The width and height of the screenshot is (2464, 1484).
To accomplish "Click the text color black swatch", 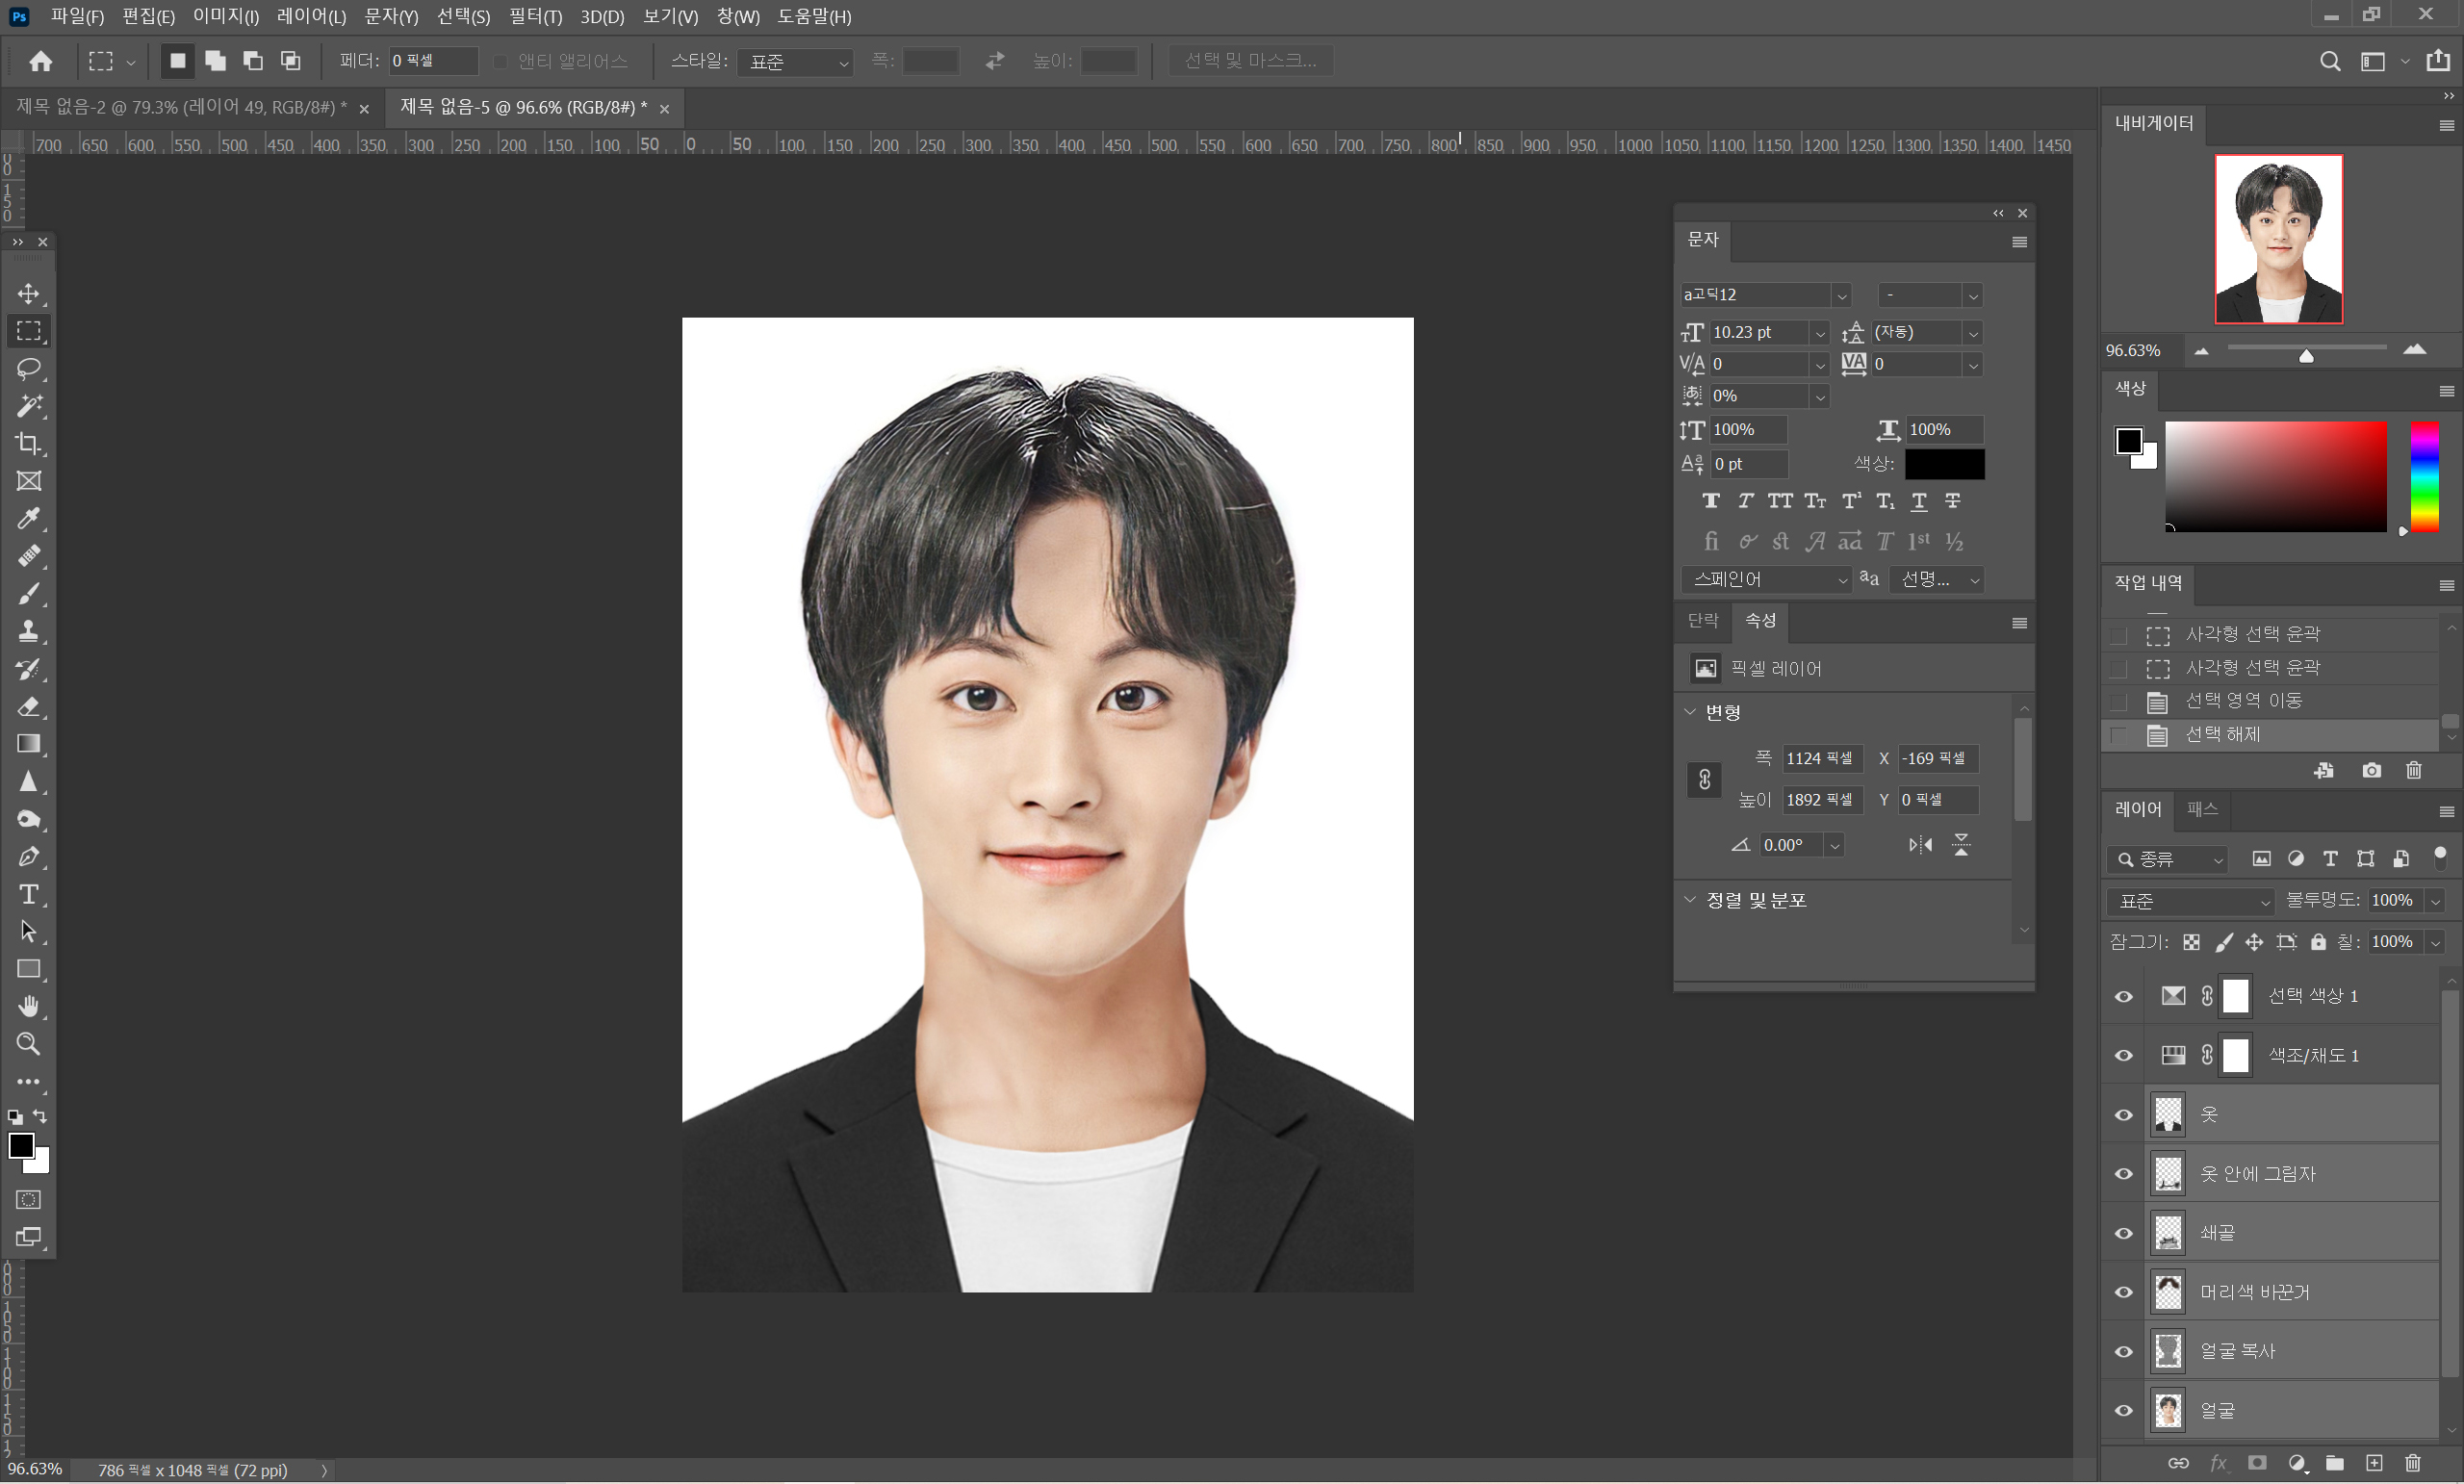I will [1943, 464].
